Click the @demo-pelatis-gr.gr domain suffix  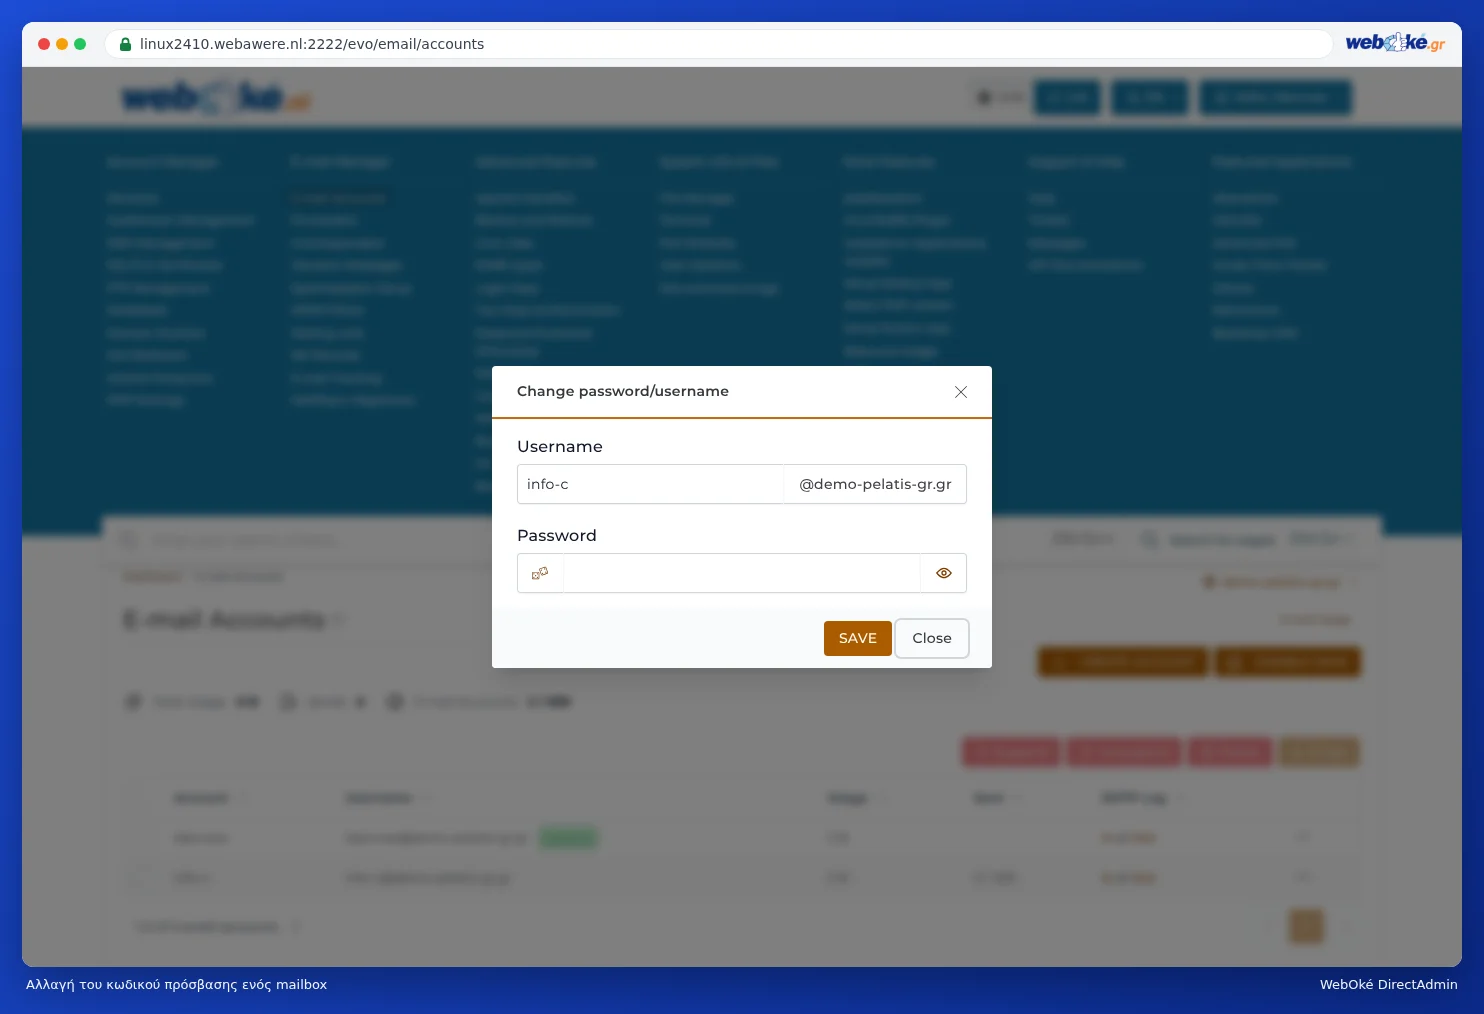point(875,484)
